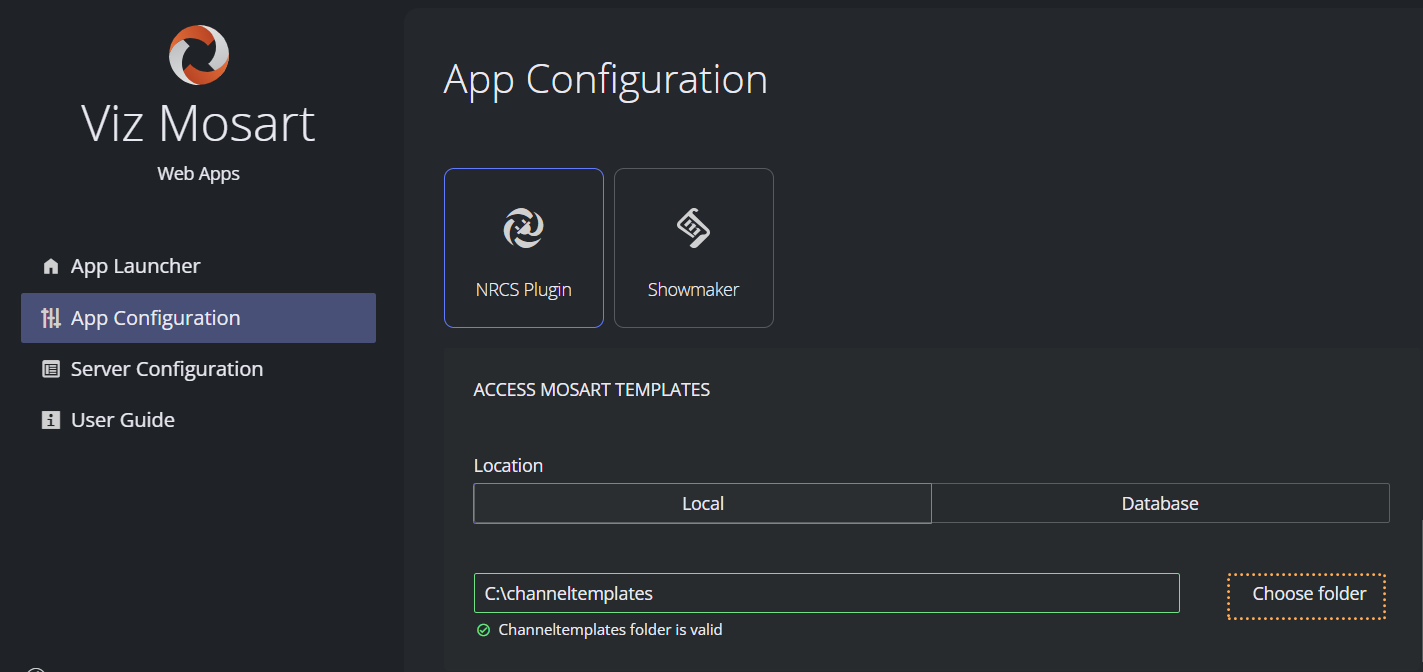Viewport: 1423px width, 672px height.
Task: Open App Launcher in sidebar
Action: click(x=198, y=266)
